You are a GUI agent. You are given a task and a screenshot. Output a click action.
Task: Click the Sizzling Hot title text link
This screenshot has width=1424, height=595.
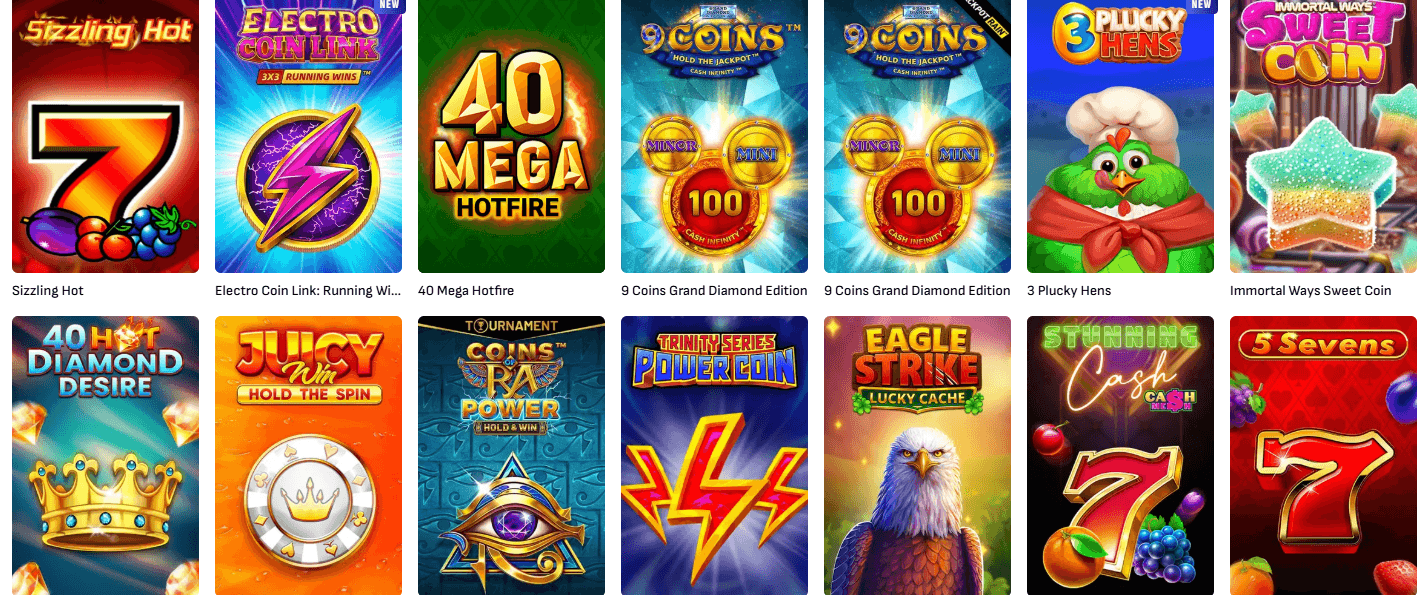[48, 291]
